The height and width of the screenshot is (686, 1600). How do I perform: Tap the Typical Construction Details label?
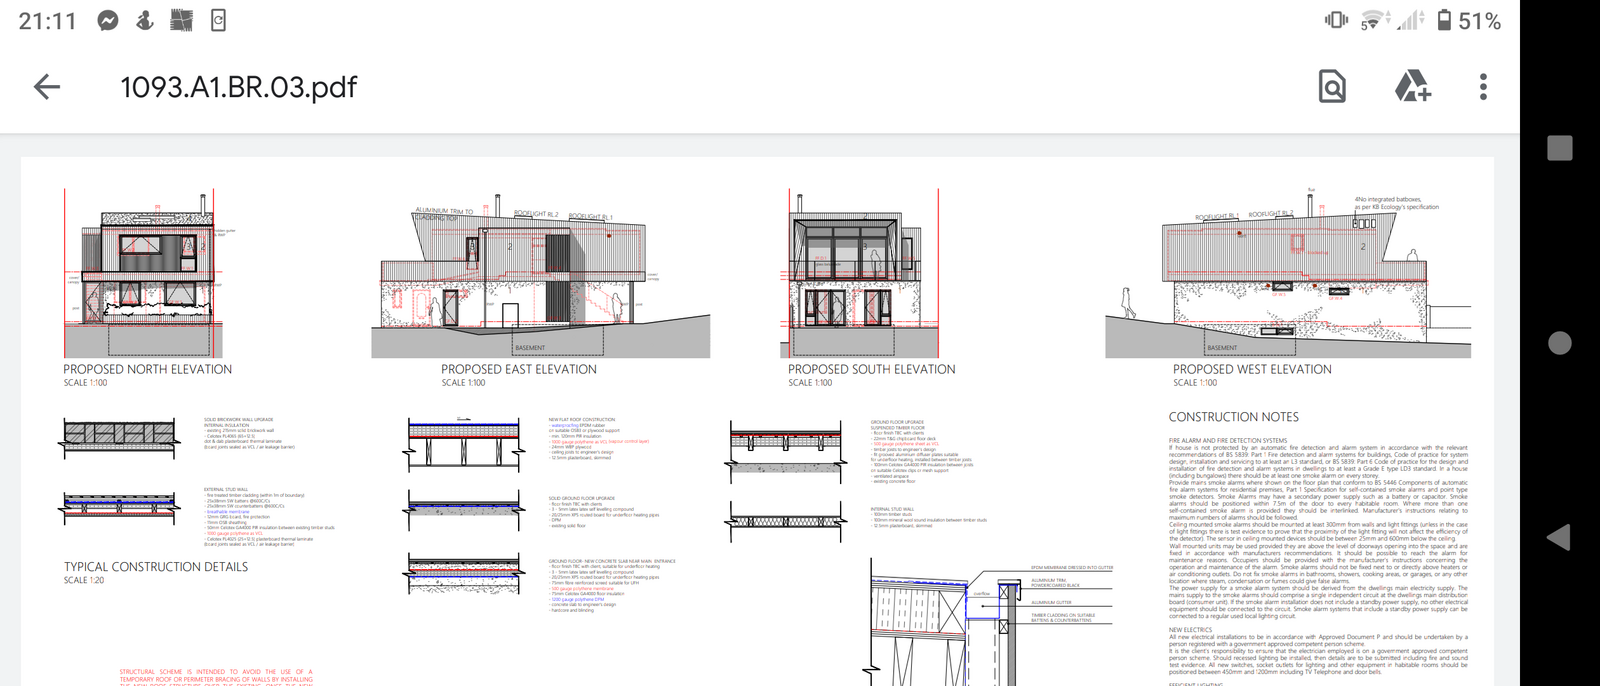pos(156,567)
